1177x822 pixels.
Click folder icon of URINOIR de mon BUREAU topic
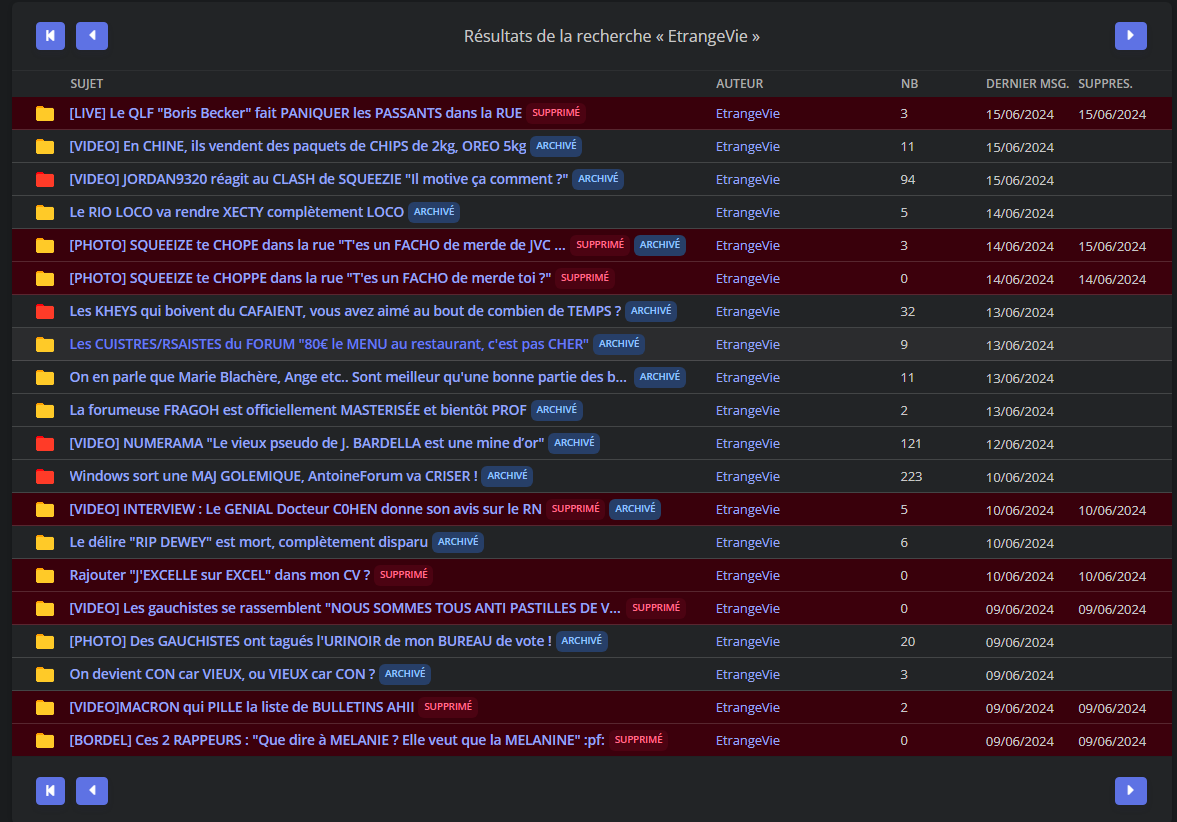coord(45,642)
